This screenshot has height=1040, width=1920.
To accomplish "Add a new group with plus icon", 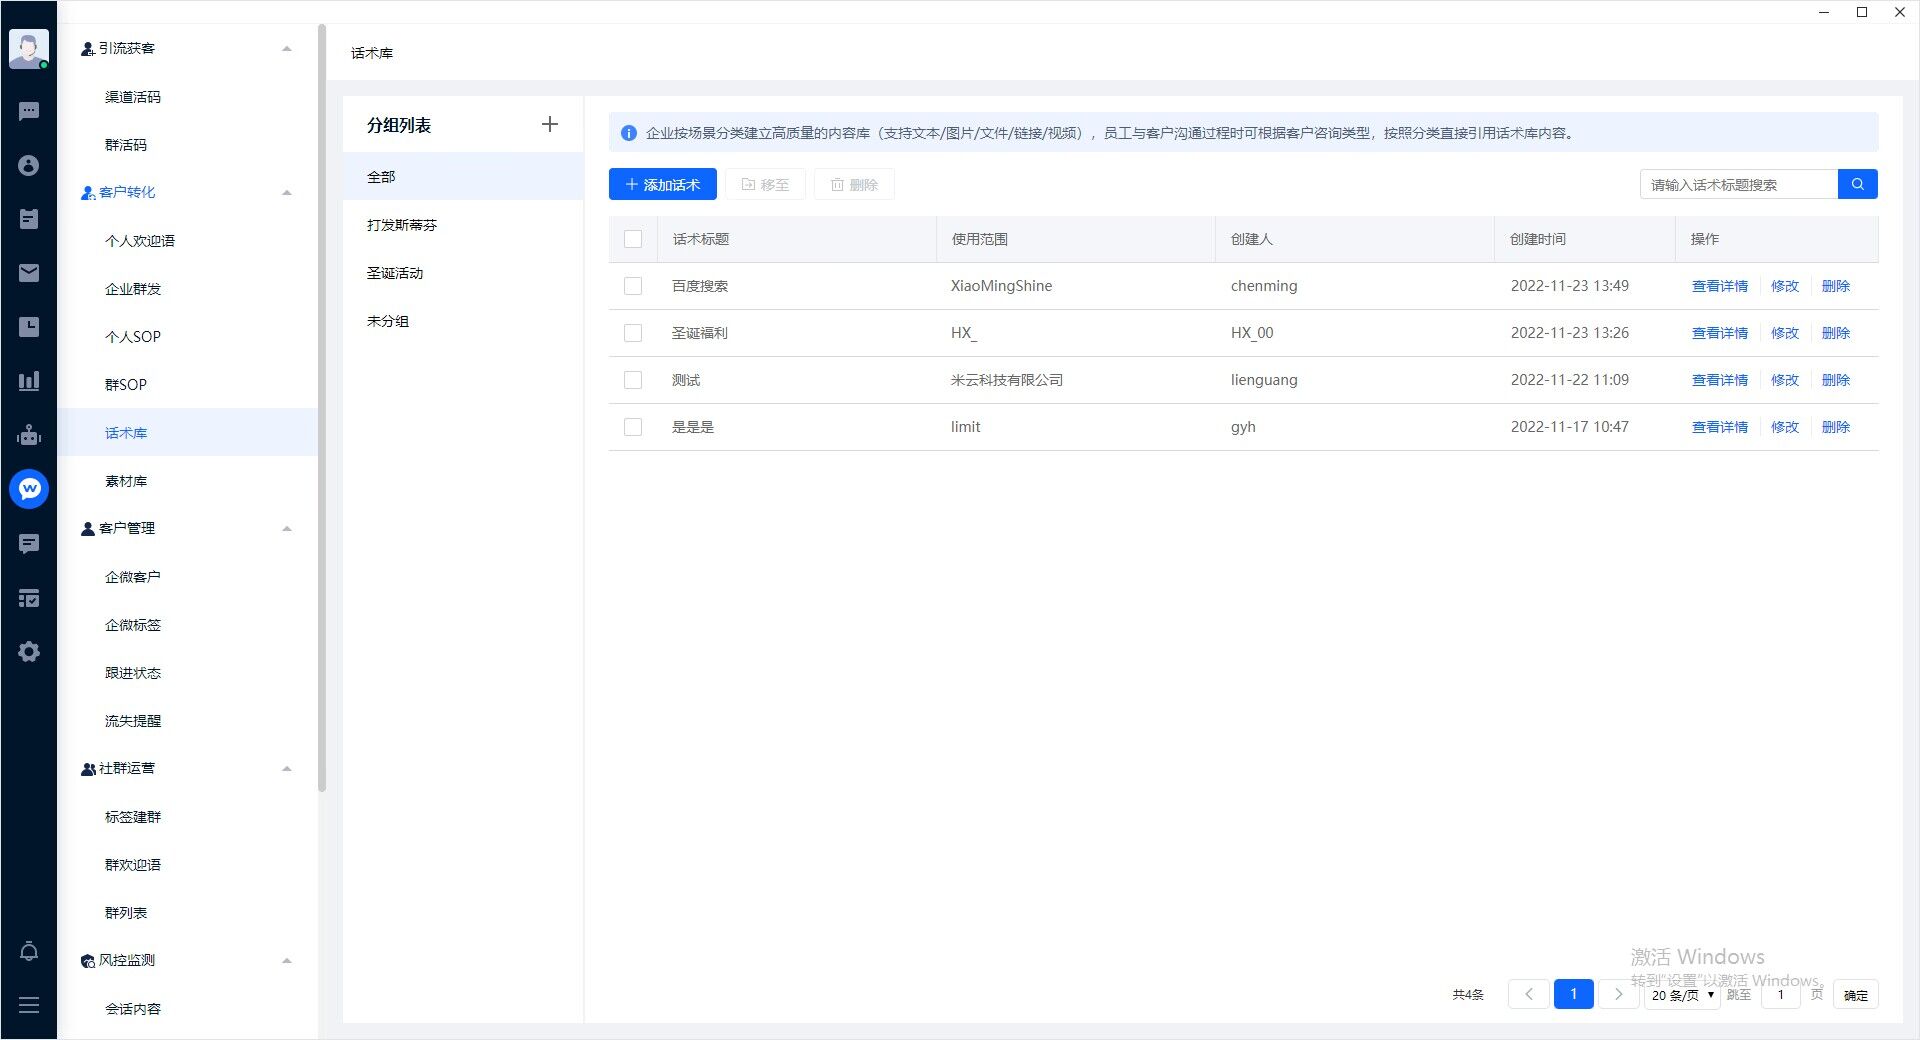I will click(549, 124).
